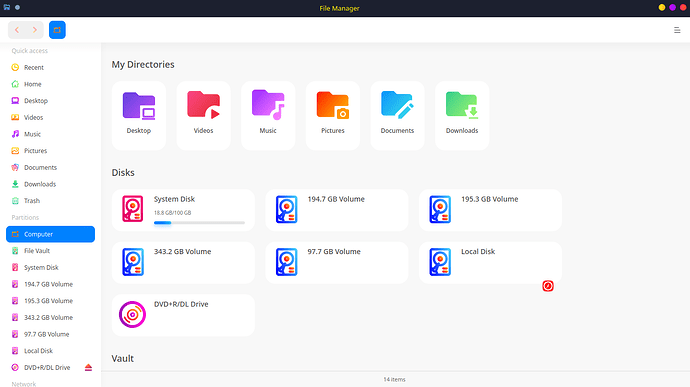Screen dimensions: 690x387
Task: Select Videos in the sidebar
Action: [x=50, y=118]
